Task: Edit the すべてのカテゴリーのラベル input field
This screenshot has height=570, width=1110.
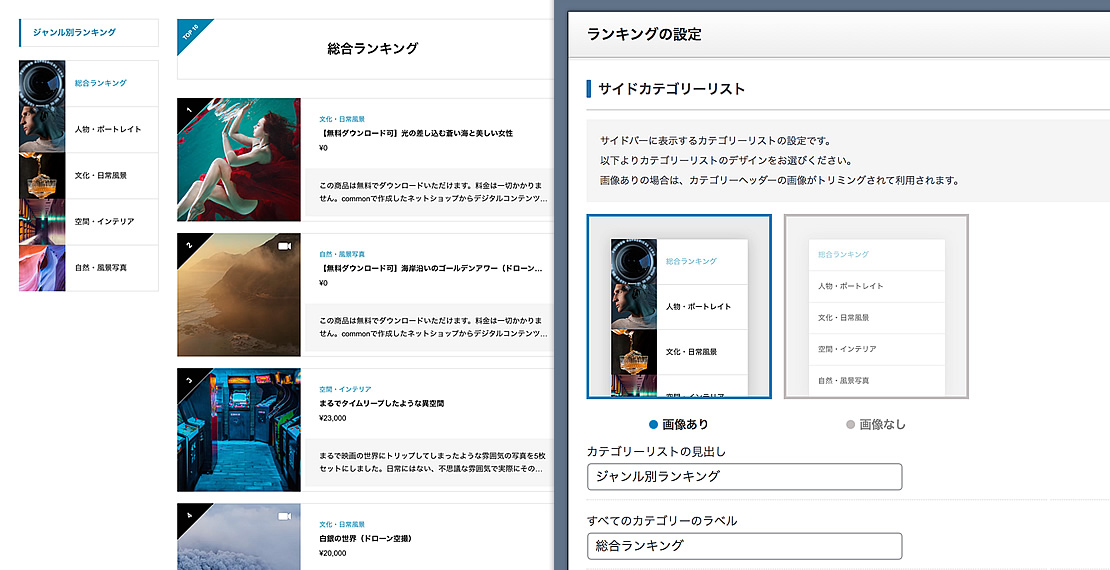Action: coord(745,546)
